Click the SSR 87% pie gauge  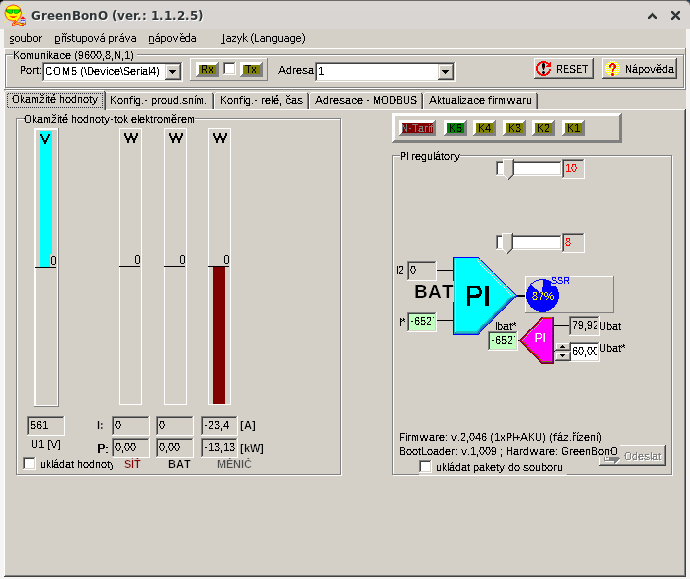[x=542, y=295]
